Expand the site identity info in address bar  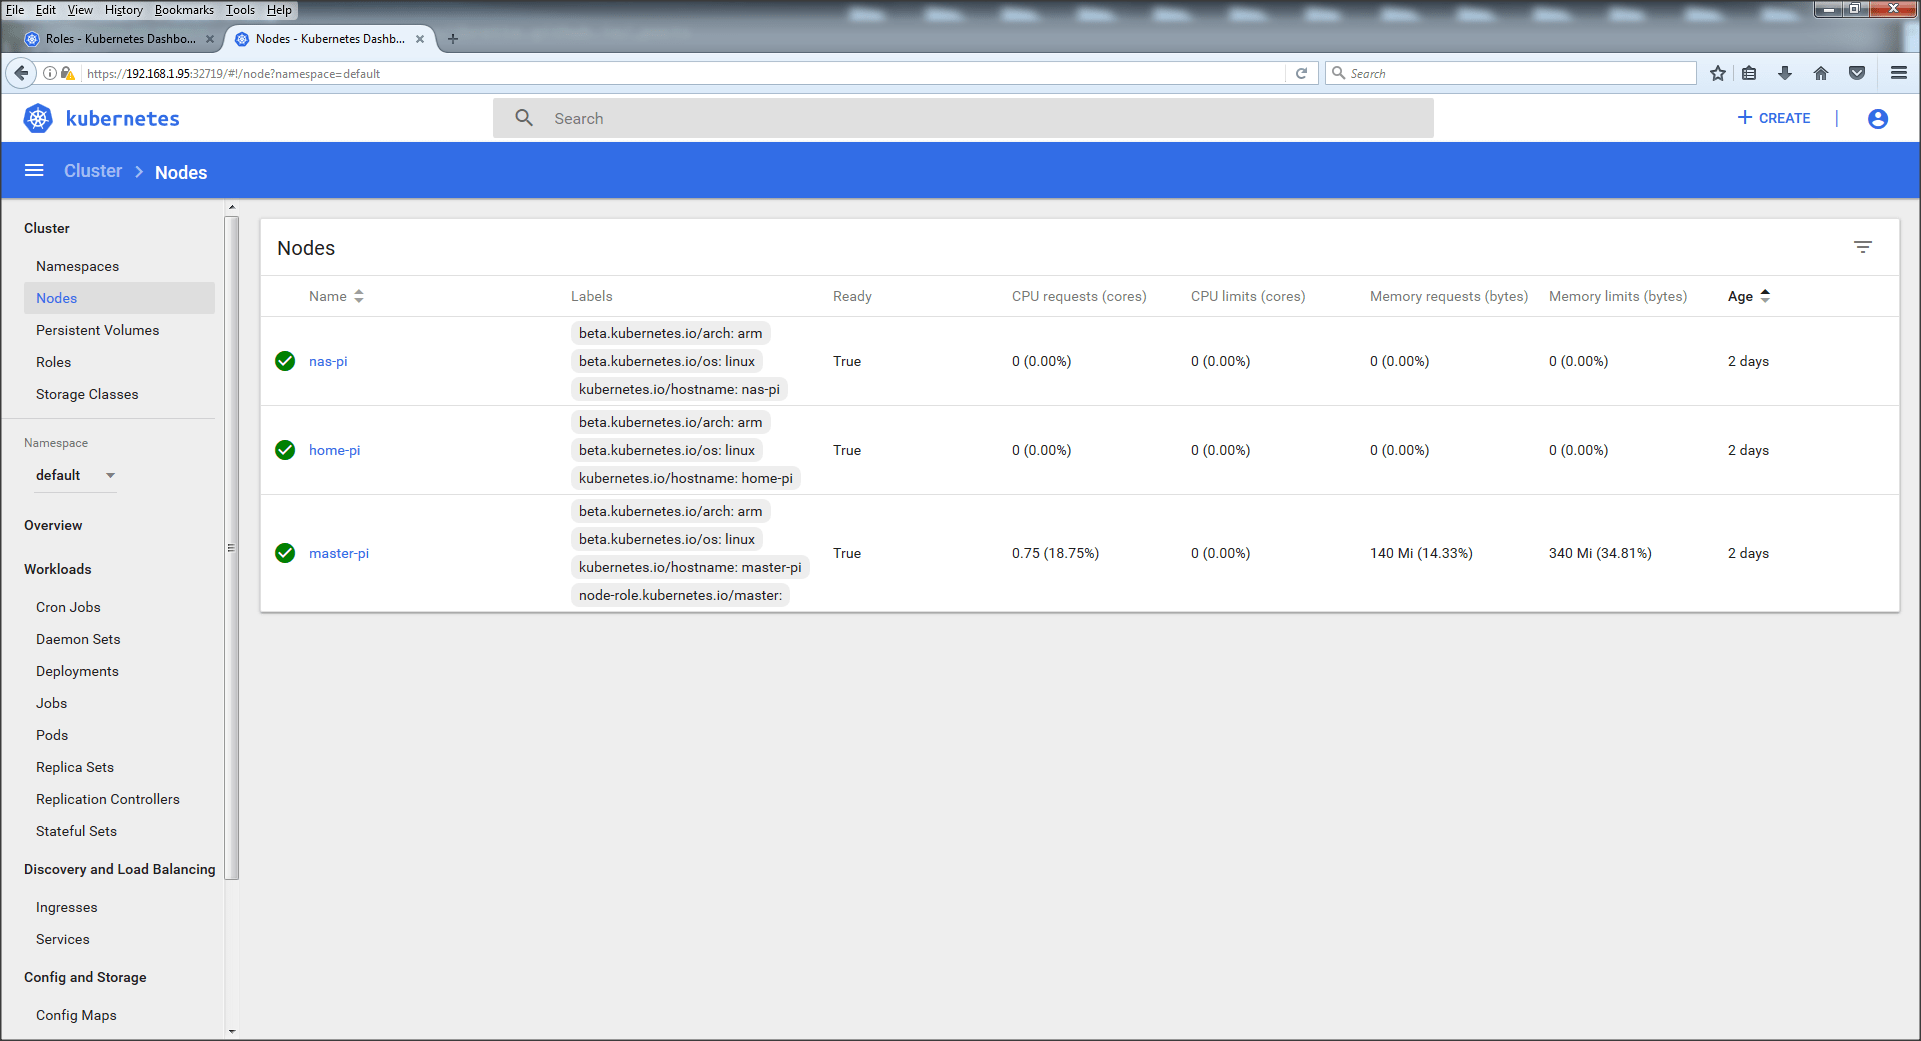(49, 73)
